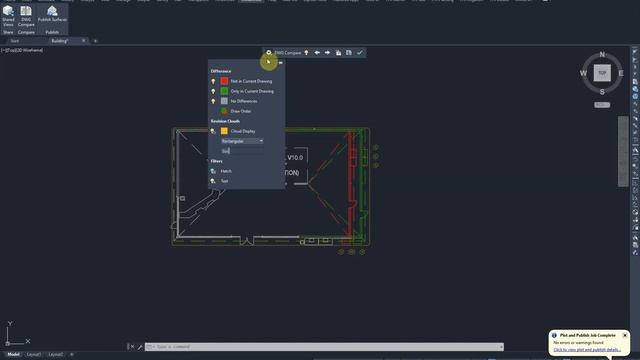
Task: Open the DWG Compare toolbar settings gear
Action: (x=269, y=53)
